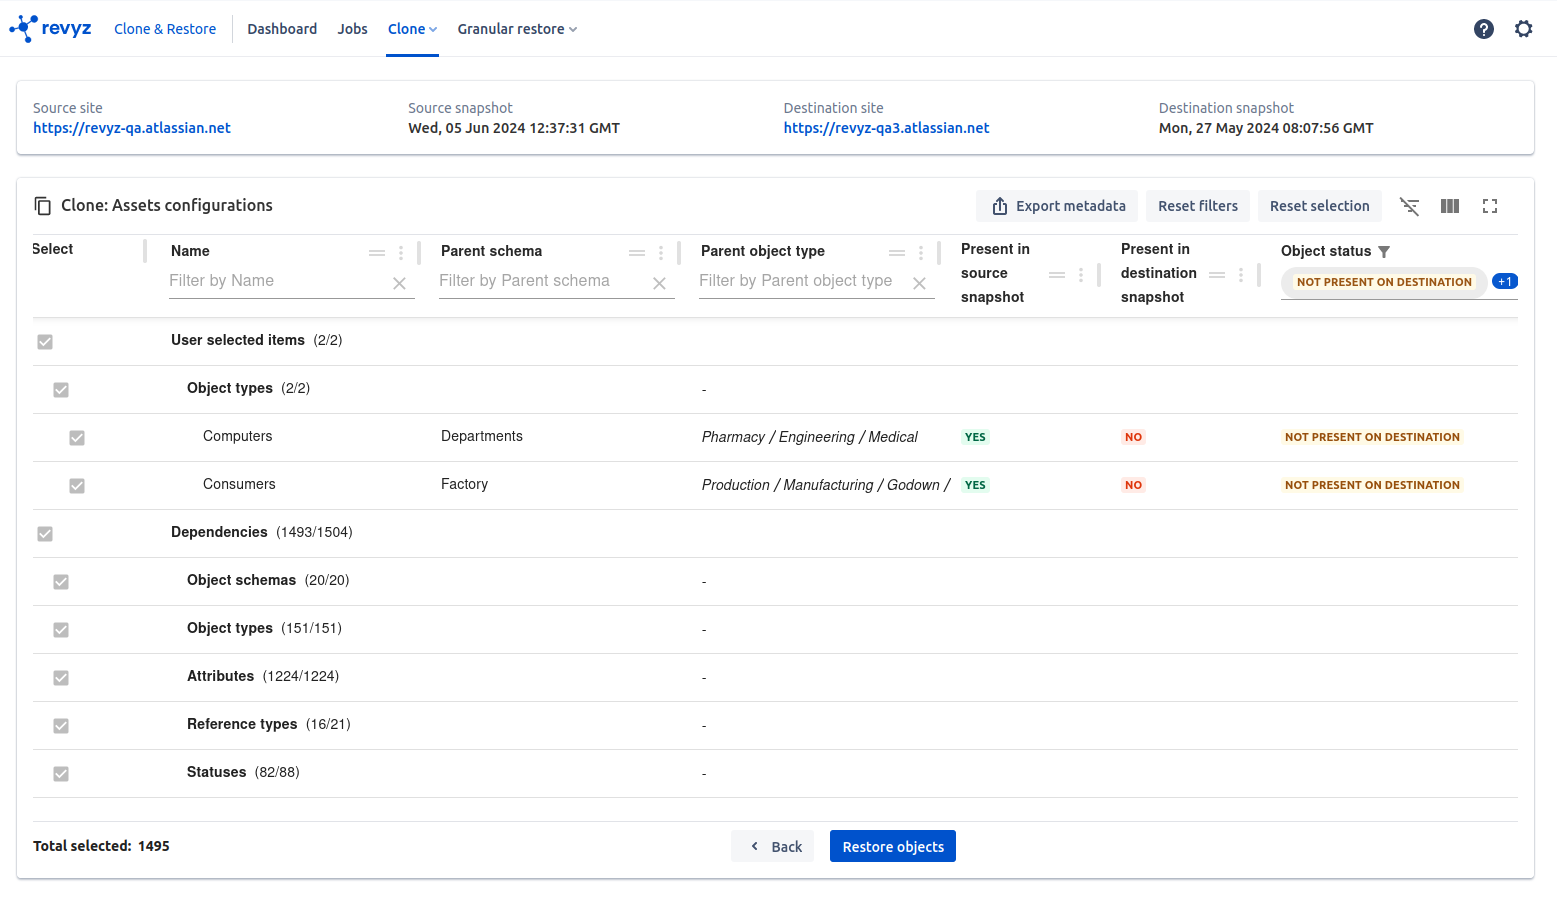Open Name column three-dot menu
The image size is (1557, 898).
tap(401, 253)
